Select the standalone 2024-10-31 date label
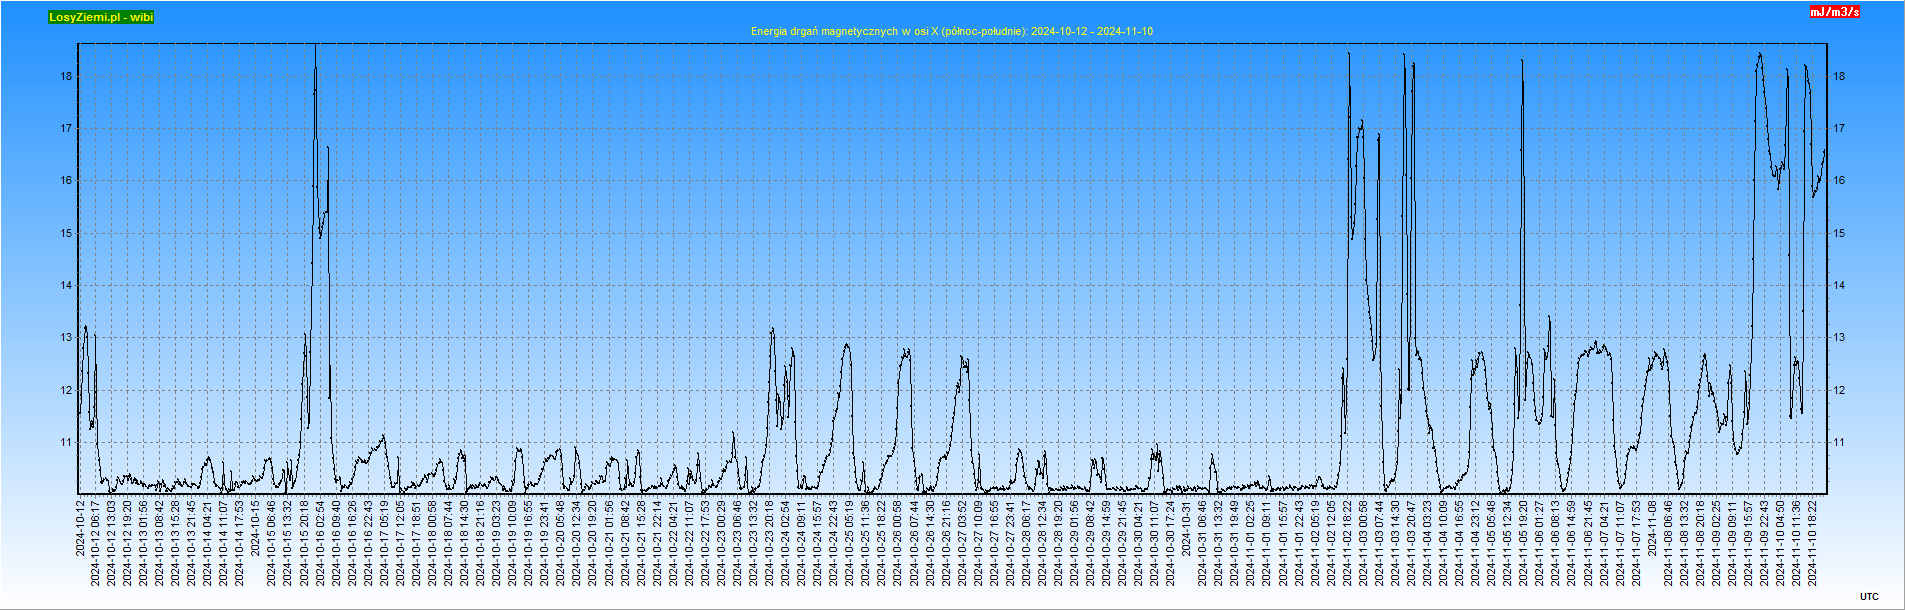Image resolution: width=1905 pixels, height=610 pixels. [1187, 528]
